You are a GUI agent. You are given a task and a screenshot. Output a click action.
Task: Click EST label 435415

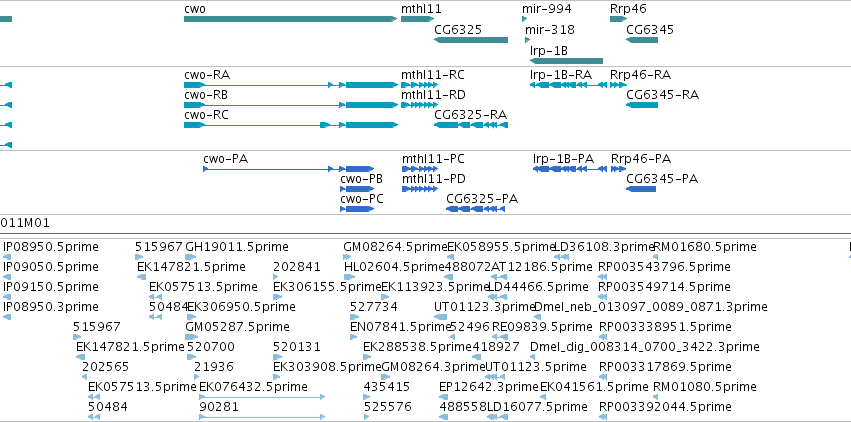click(387, 387)
